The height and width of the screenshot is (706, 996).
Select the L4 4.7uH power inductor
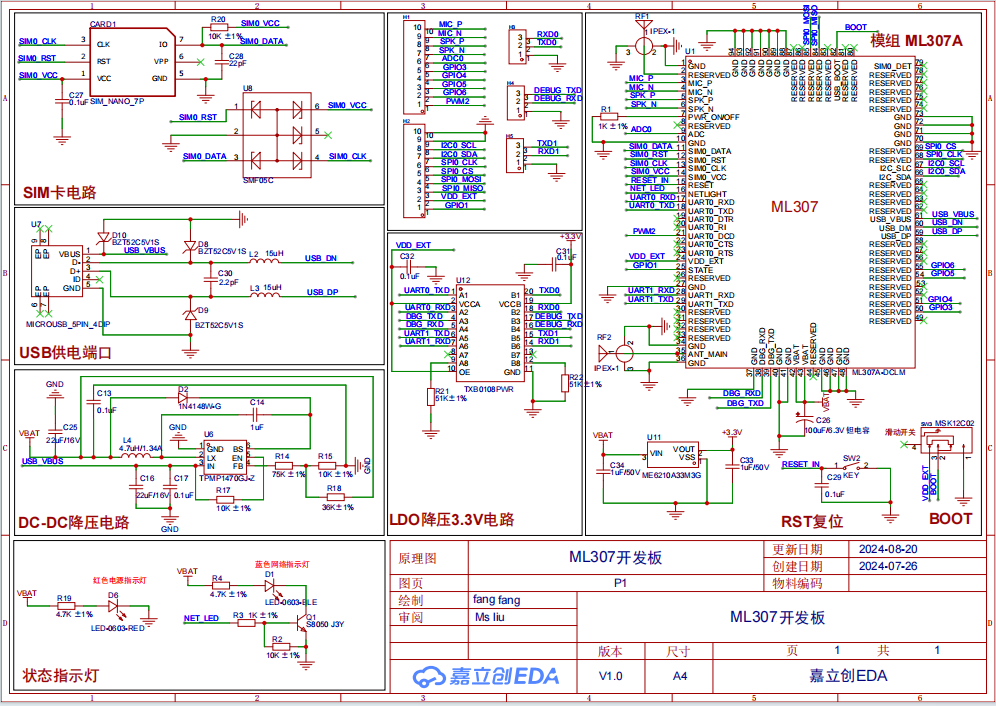tap(136, 454)
